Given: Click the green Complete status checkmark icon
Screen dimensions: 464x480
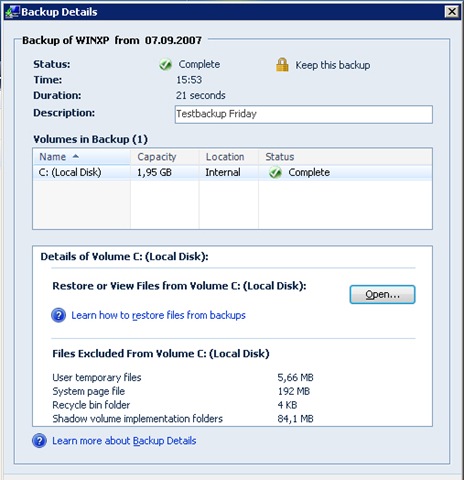Looking at the screenshot, I should tap(165, 64).
